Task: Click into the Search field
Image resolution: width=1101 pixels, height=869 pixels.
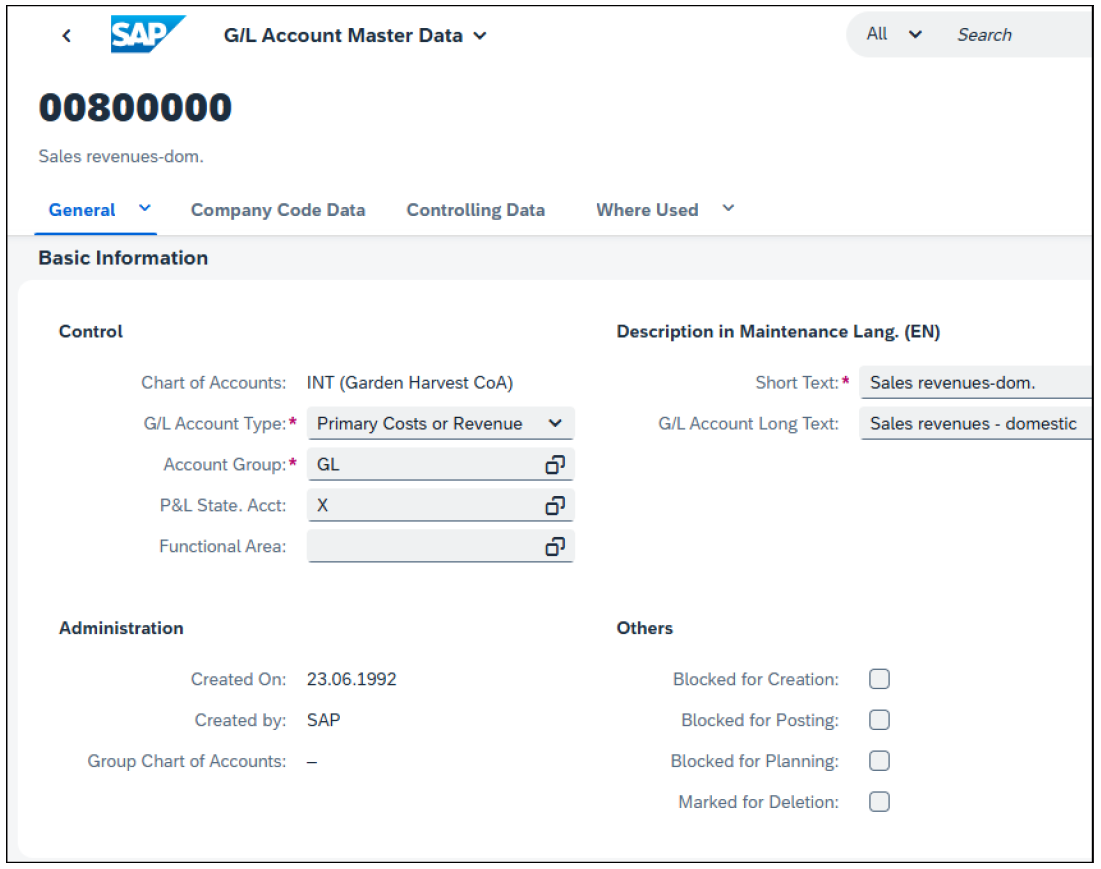Action: (x=1015, y=35)
